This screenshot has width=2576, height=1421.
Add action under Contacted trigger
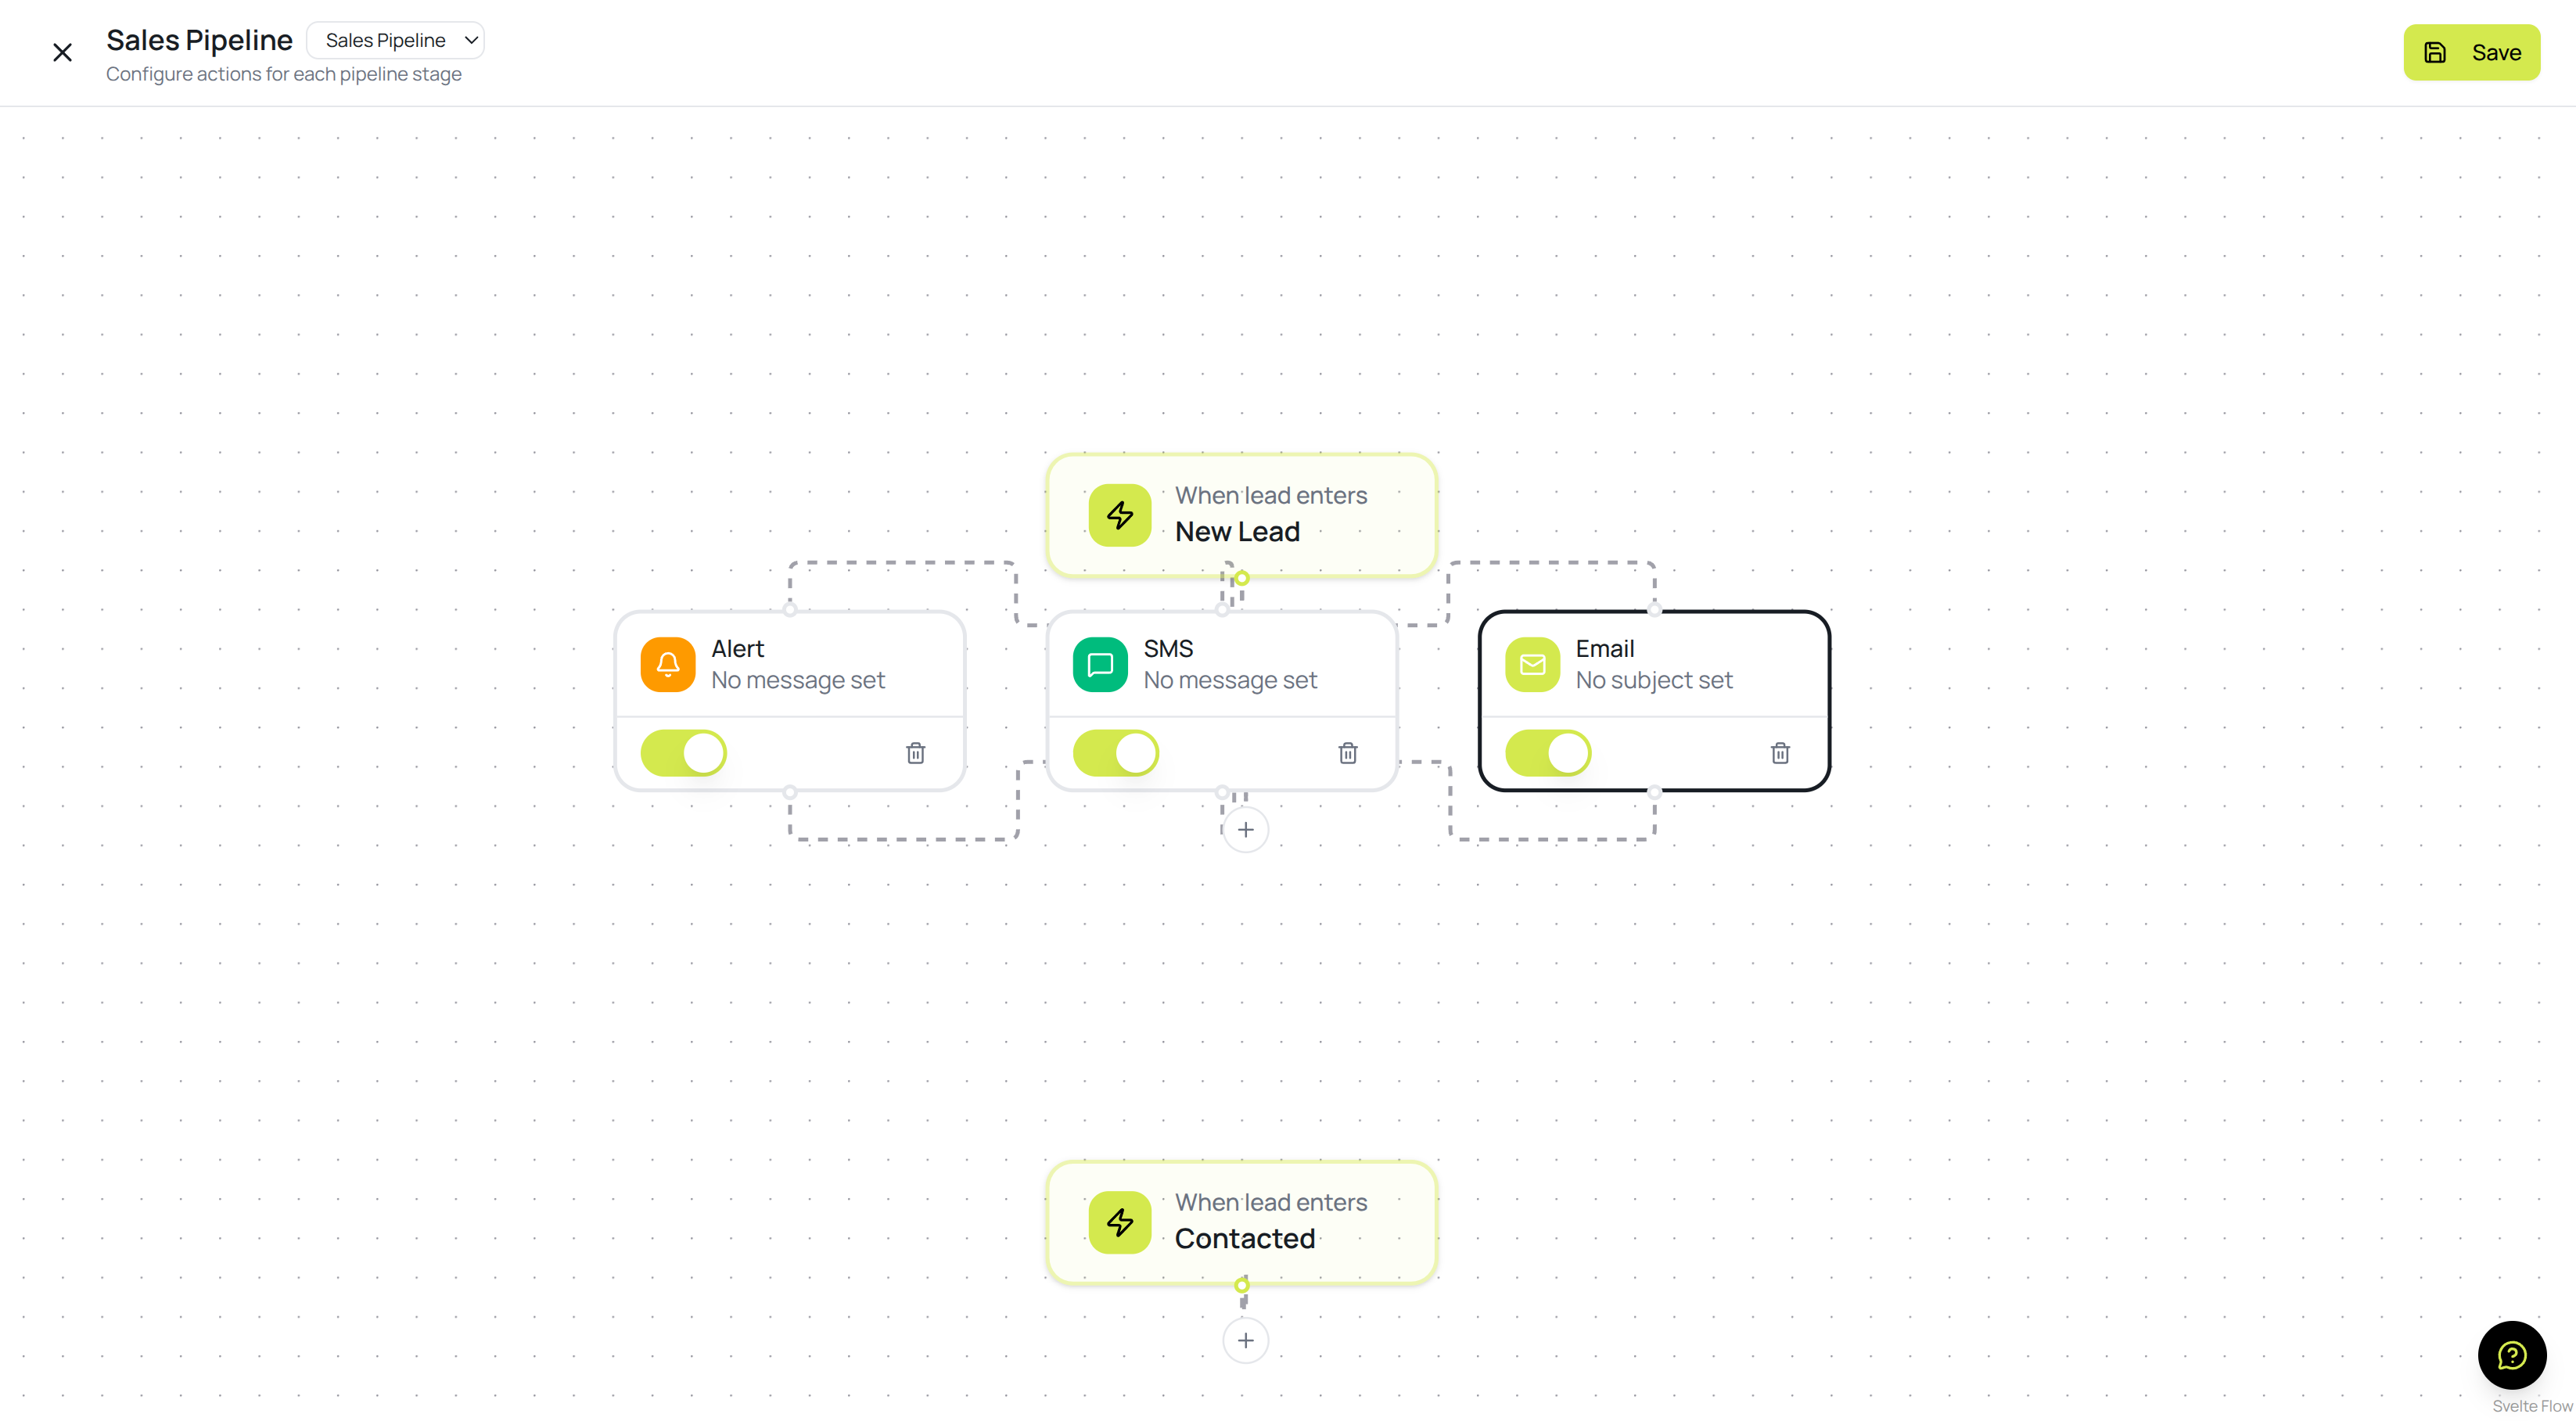(x=1245, y=1340)
